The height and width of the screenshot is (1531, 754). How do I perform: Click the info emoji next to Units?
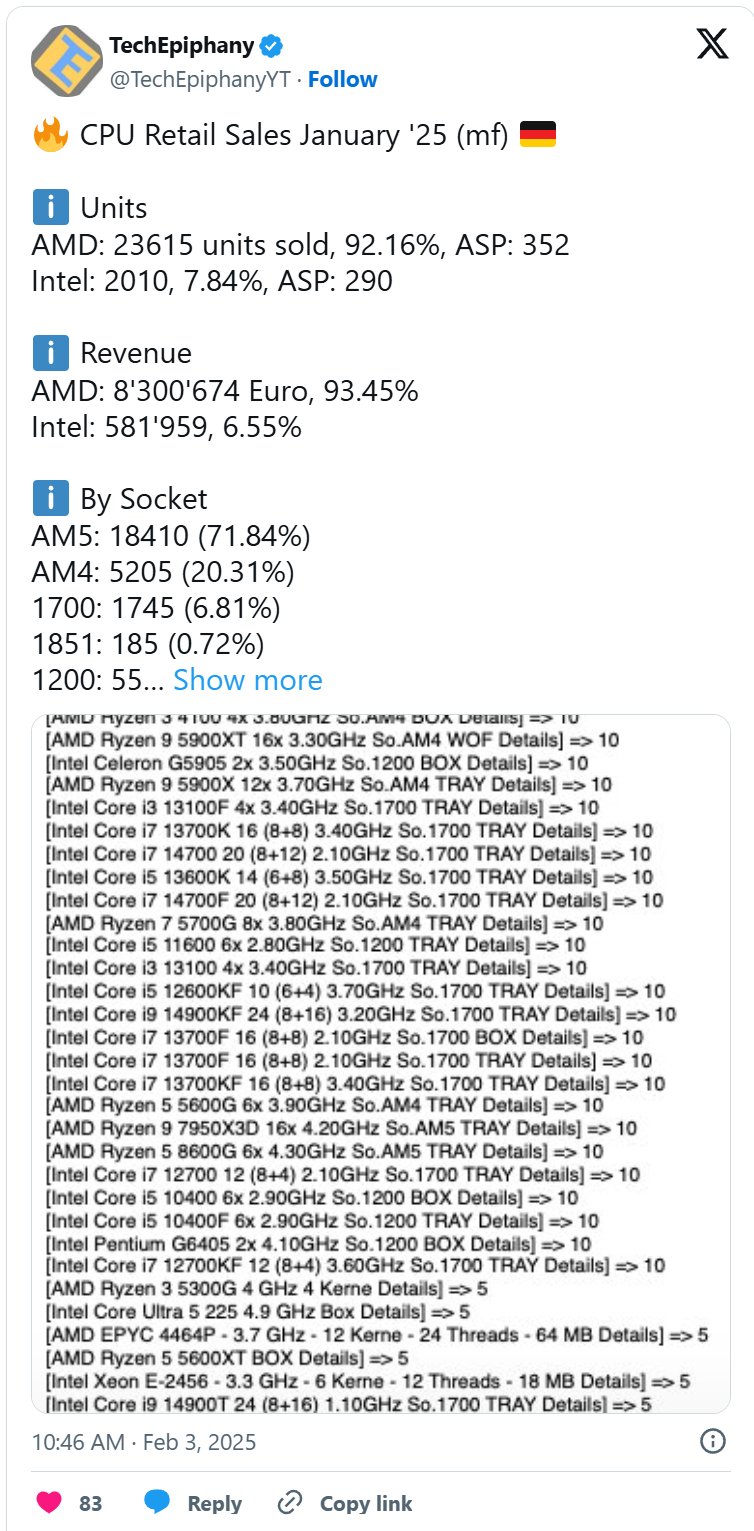(x=50, y=208)
